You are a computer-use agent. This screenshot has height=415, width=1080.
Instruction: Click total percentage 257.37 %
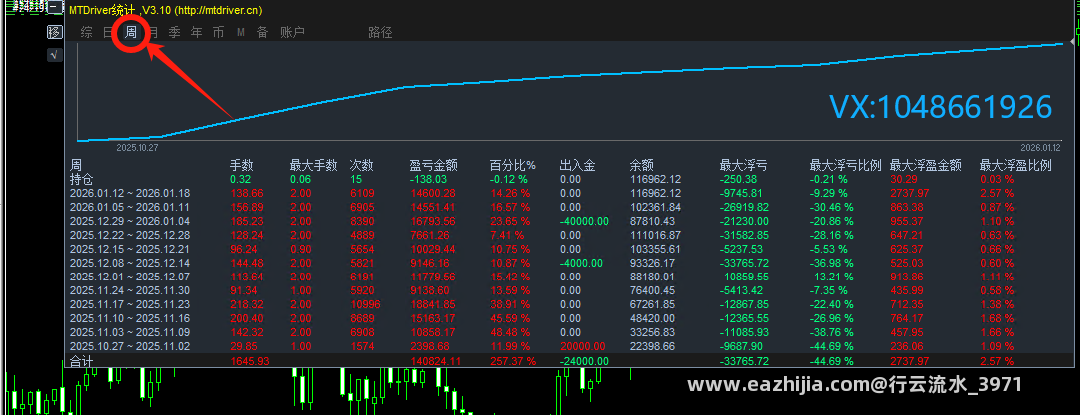pyautogui.click(x=512, y=361)
